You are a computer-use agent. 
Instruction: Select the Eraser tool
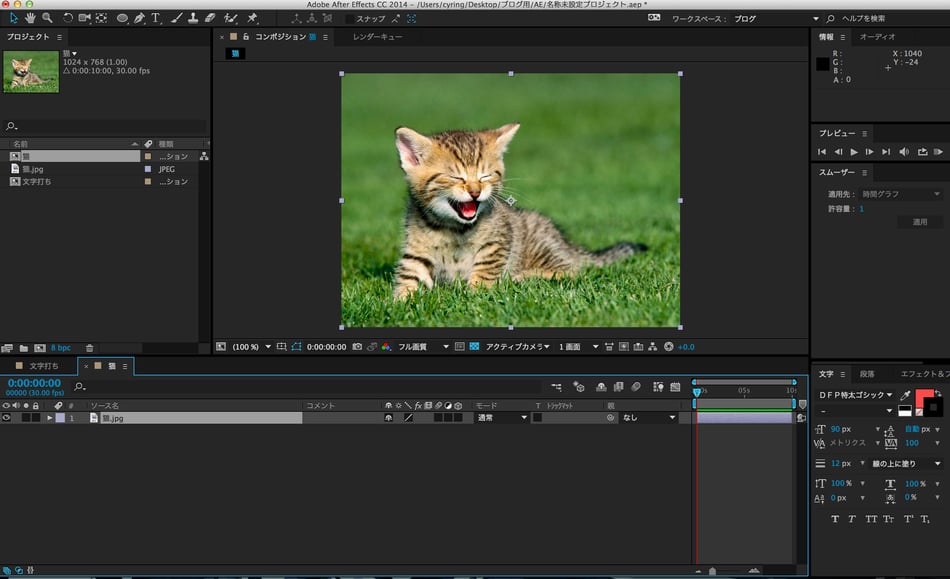[x=210, y=18]
